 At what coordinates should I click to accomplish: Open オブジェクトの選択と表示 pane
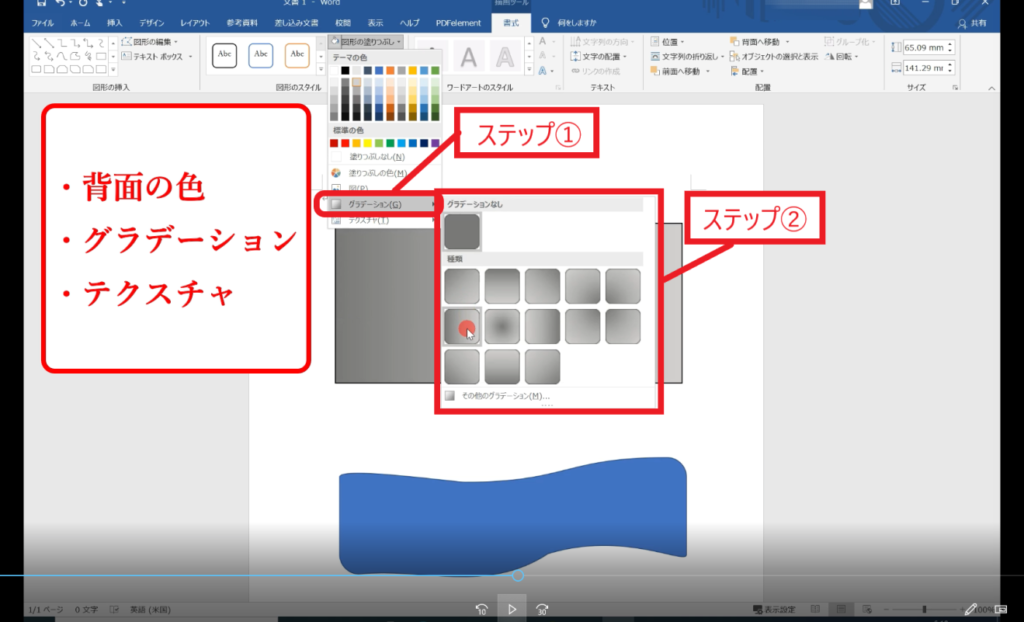(x=780, y=57)
